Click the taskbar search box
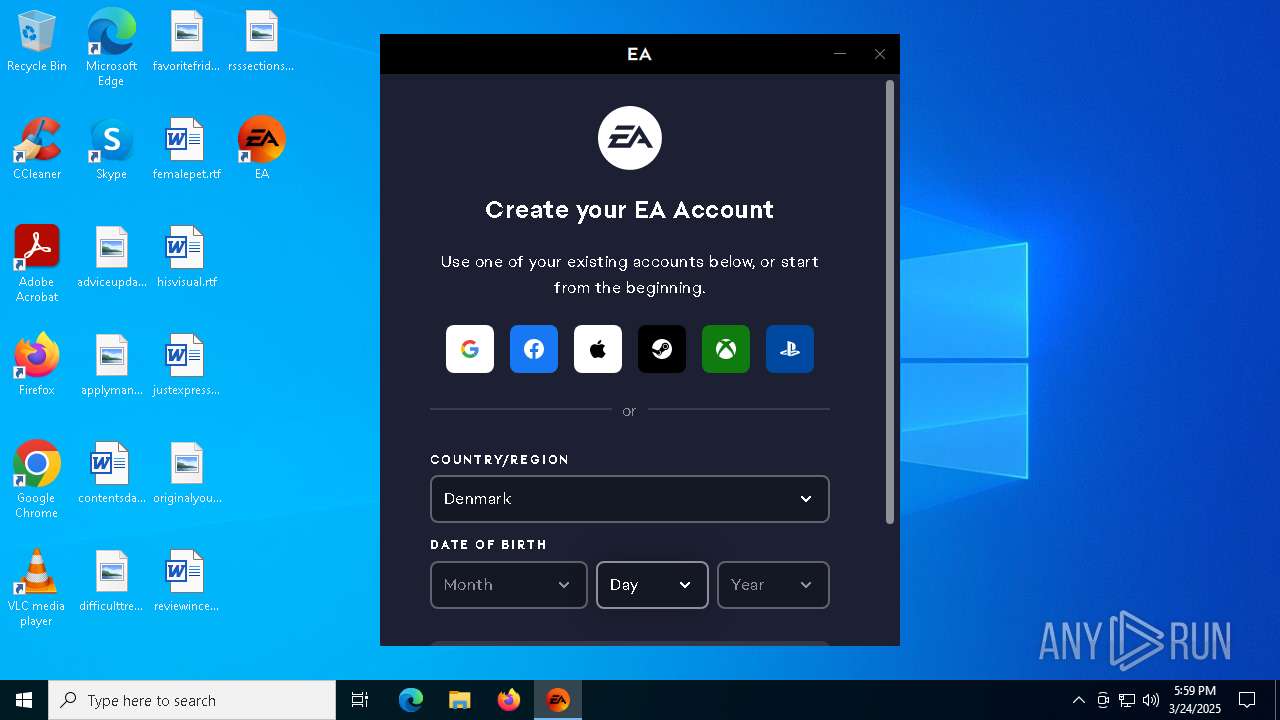Screen dimensions: 1280x720 point(192,700)
